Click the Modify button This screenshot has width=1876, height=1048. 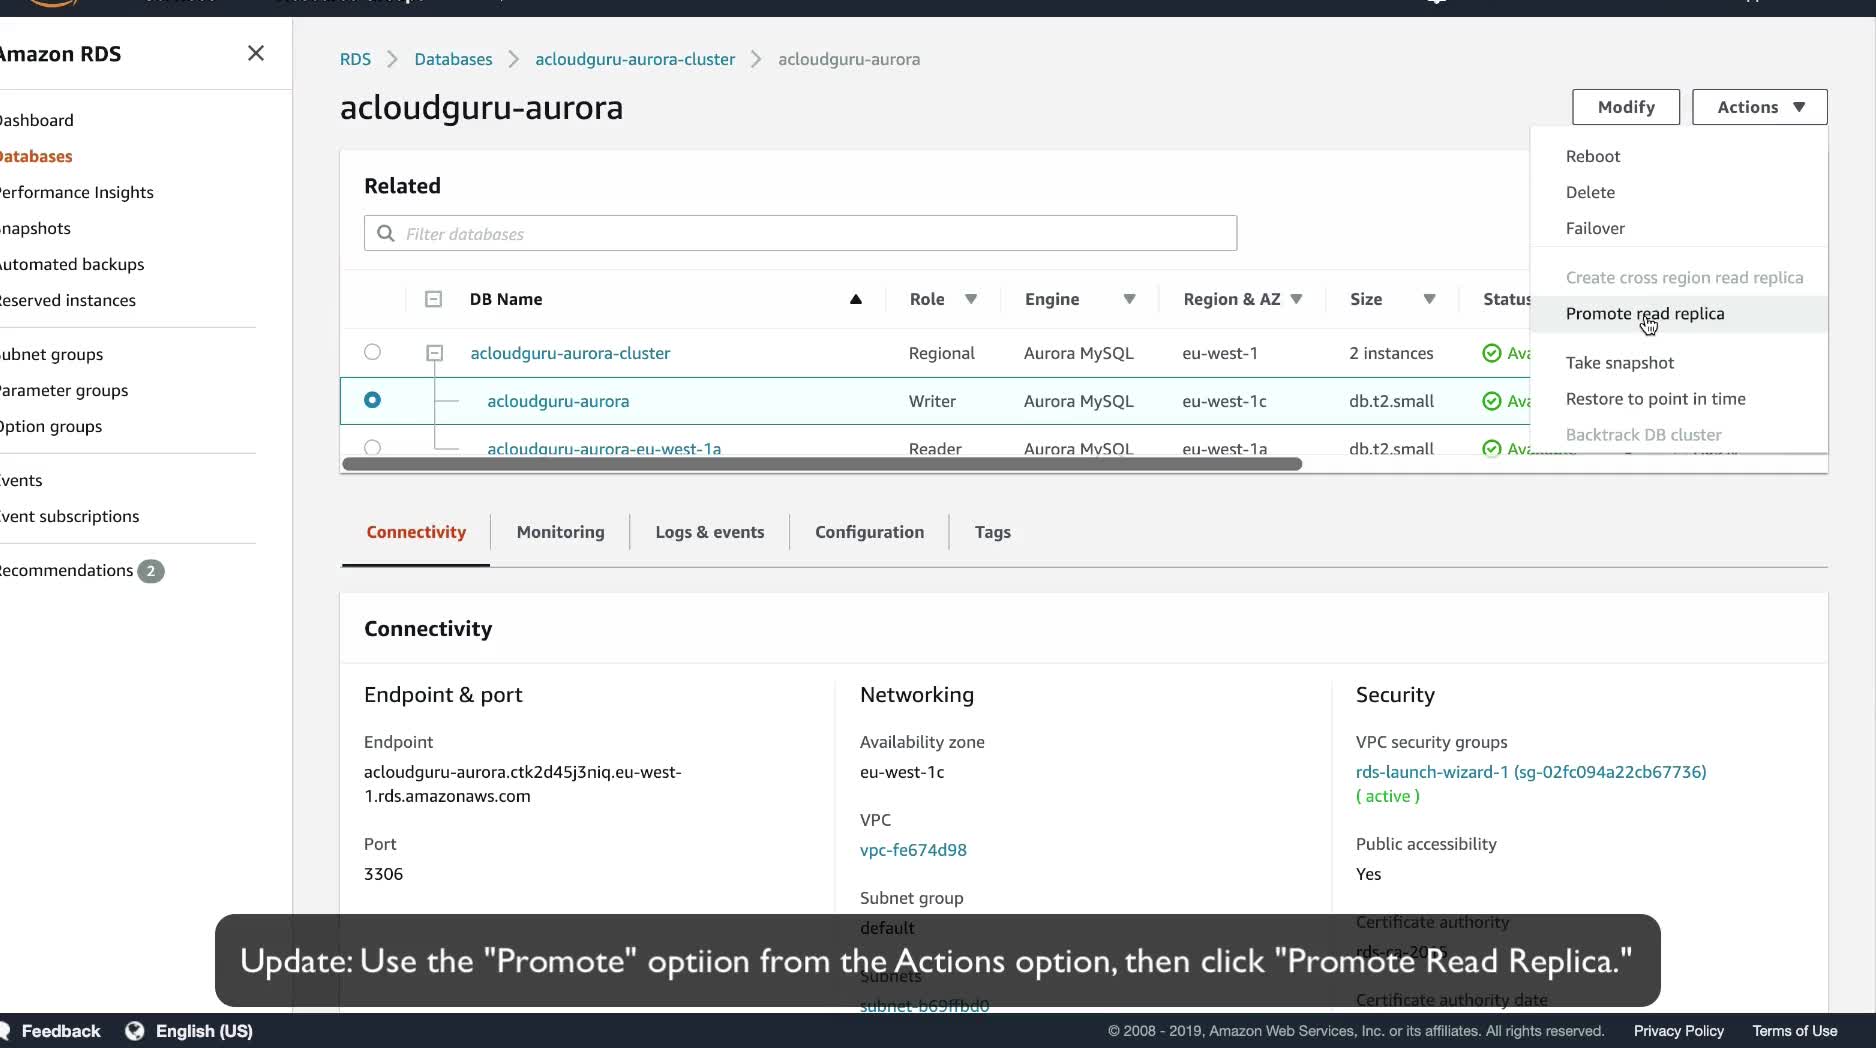click(1625, 107)
